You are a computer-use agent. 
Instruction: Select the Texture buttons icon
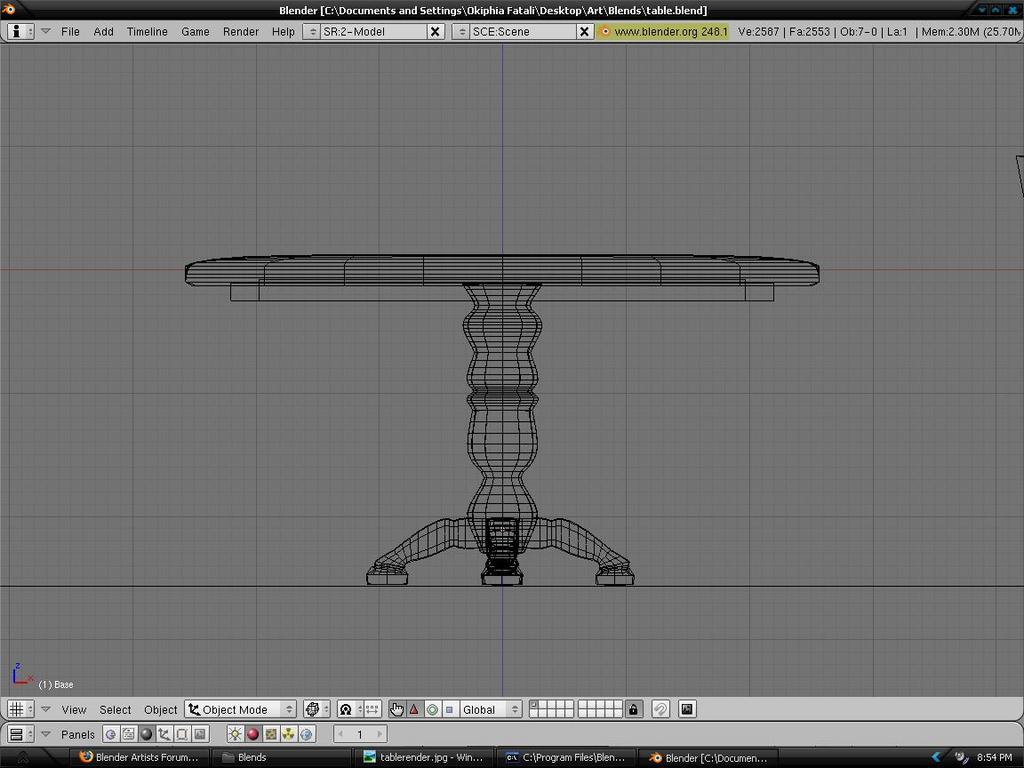(270, 735)
